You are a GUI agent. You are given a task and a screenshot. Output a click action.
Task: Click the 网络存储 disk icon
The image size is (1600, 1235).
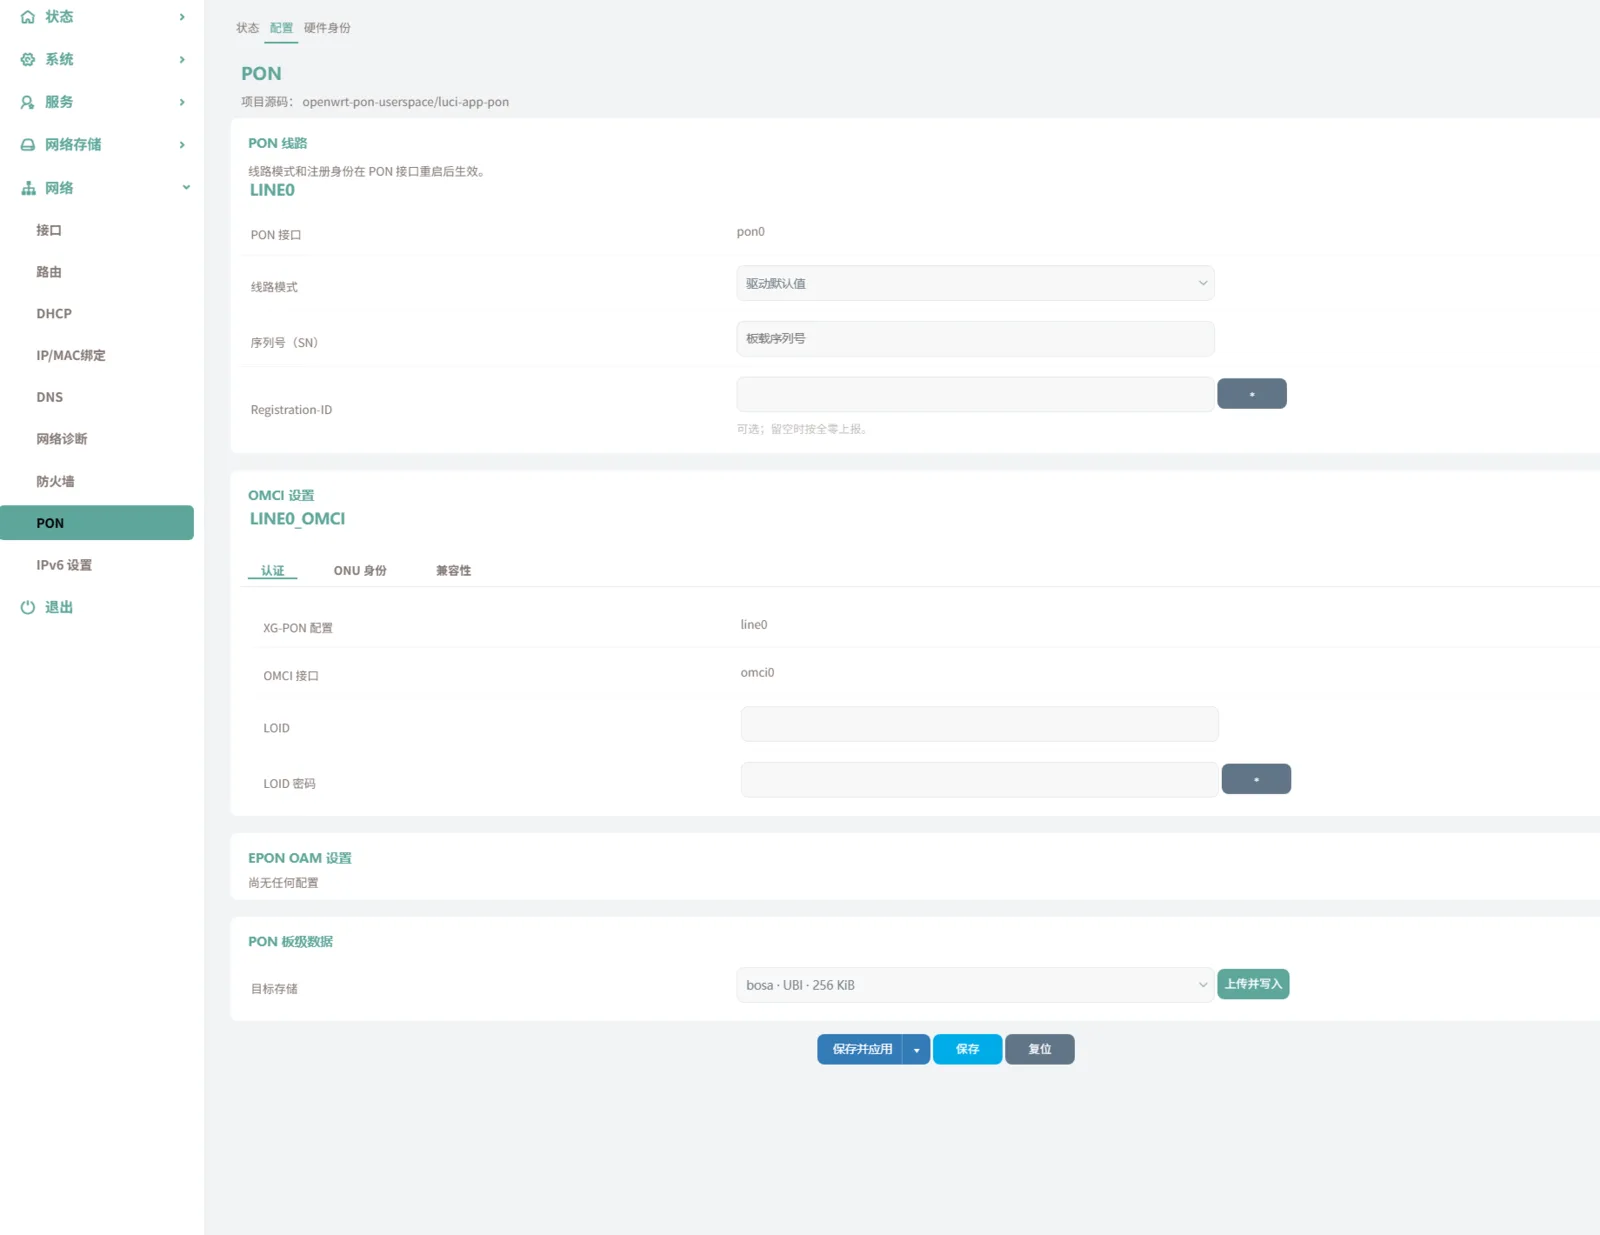pyautogui.click(x=28, y=144)
